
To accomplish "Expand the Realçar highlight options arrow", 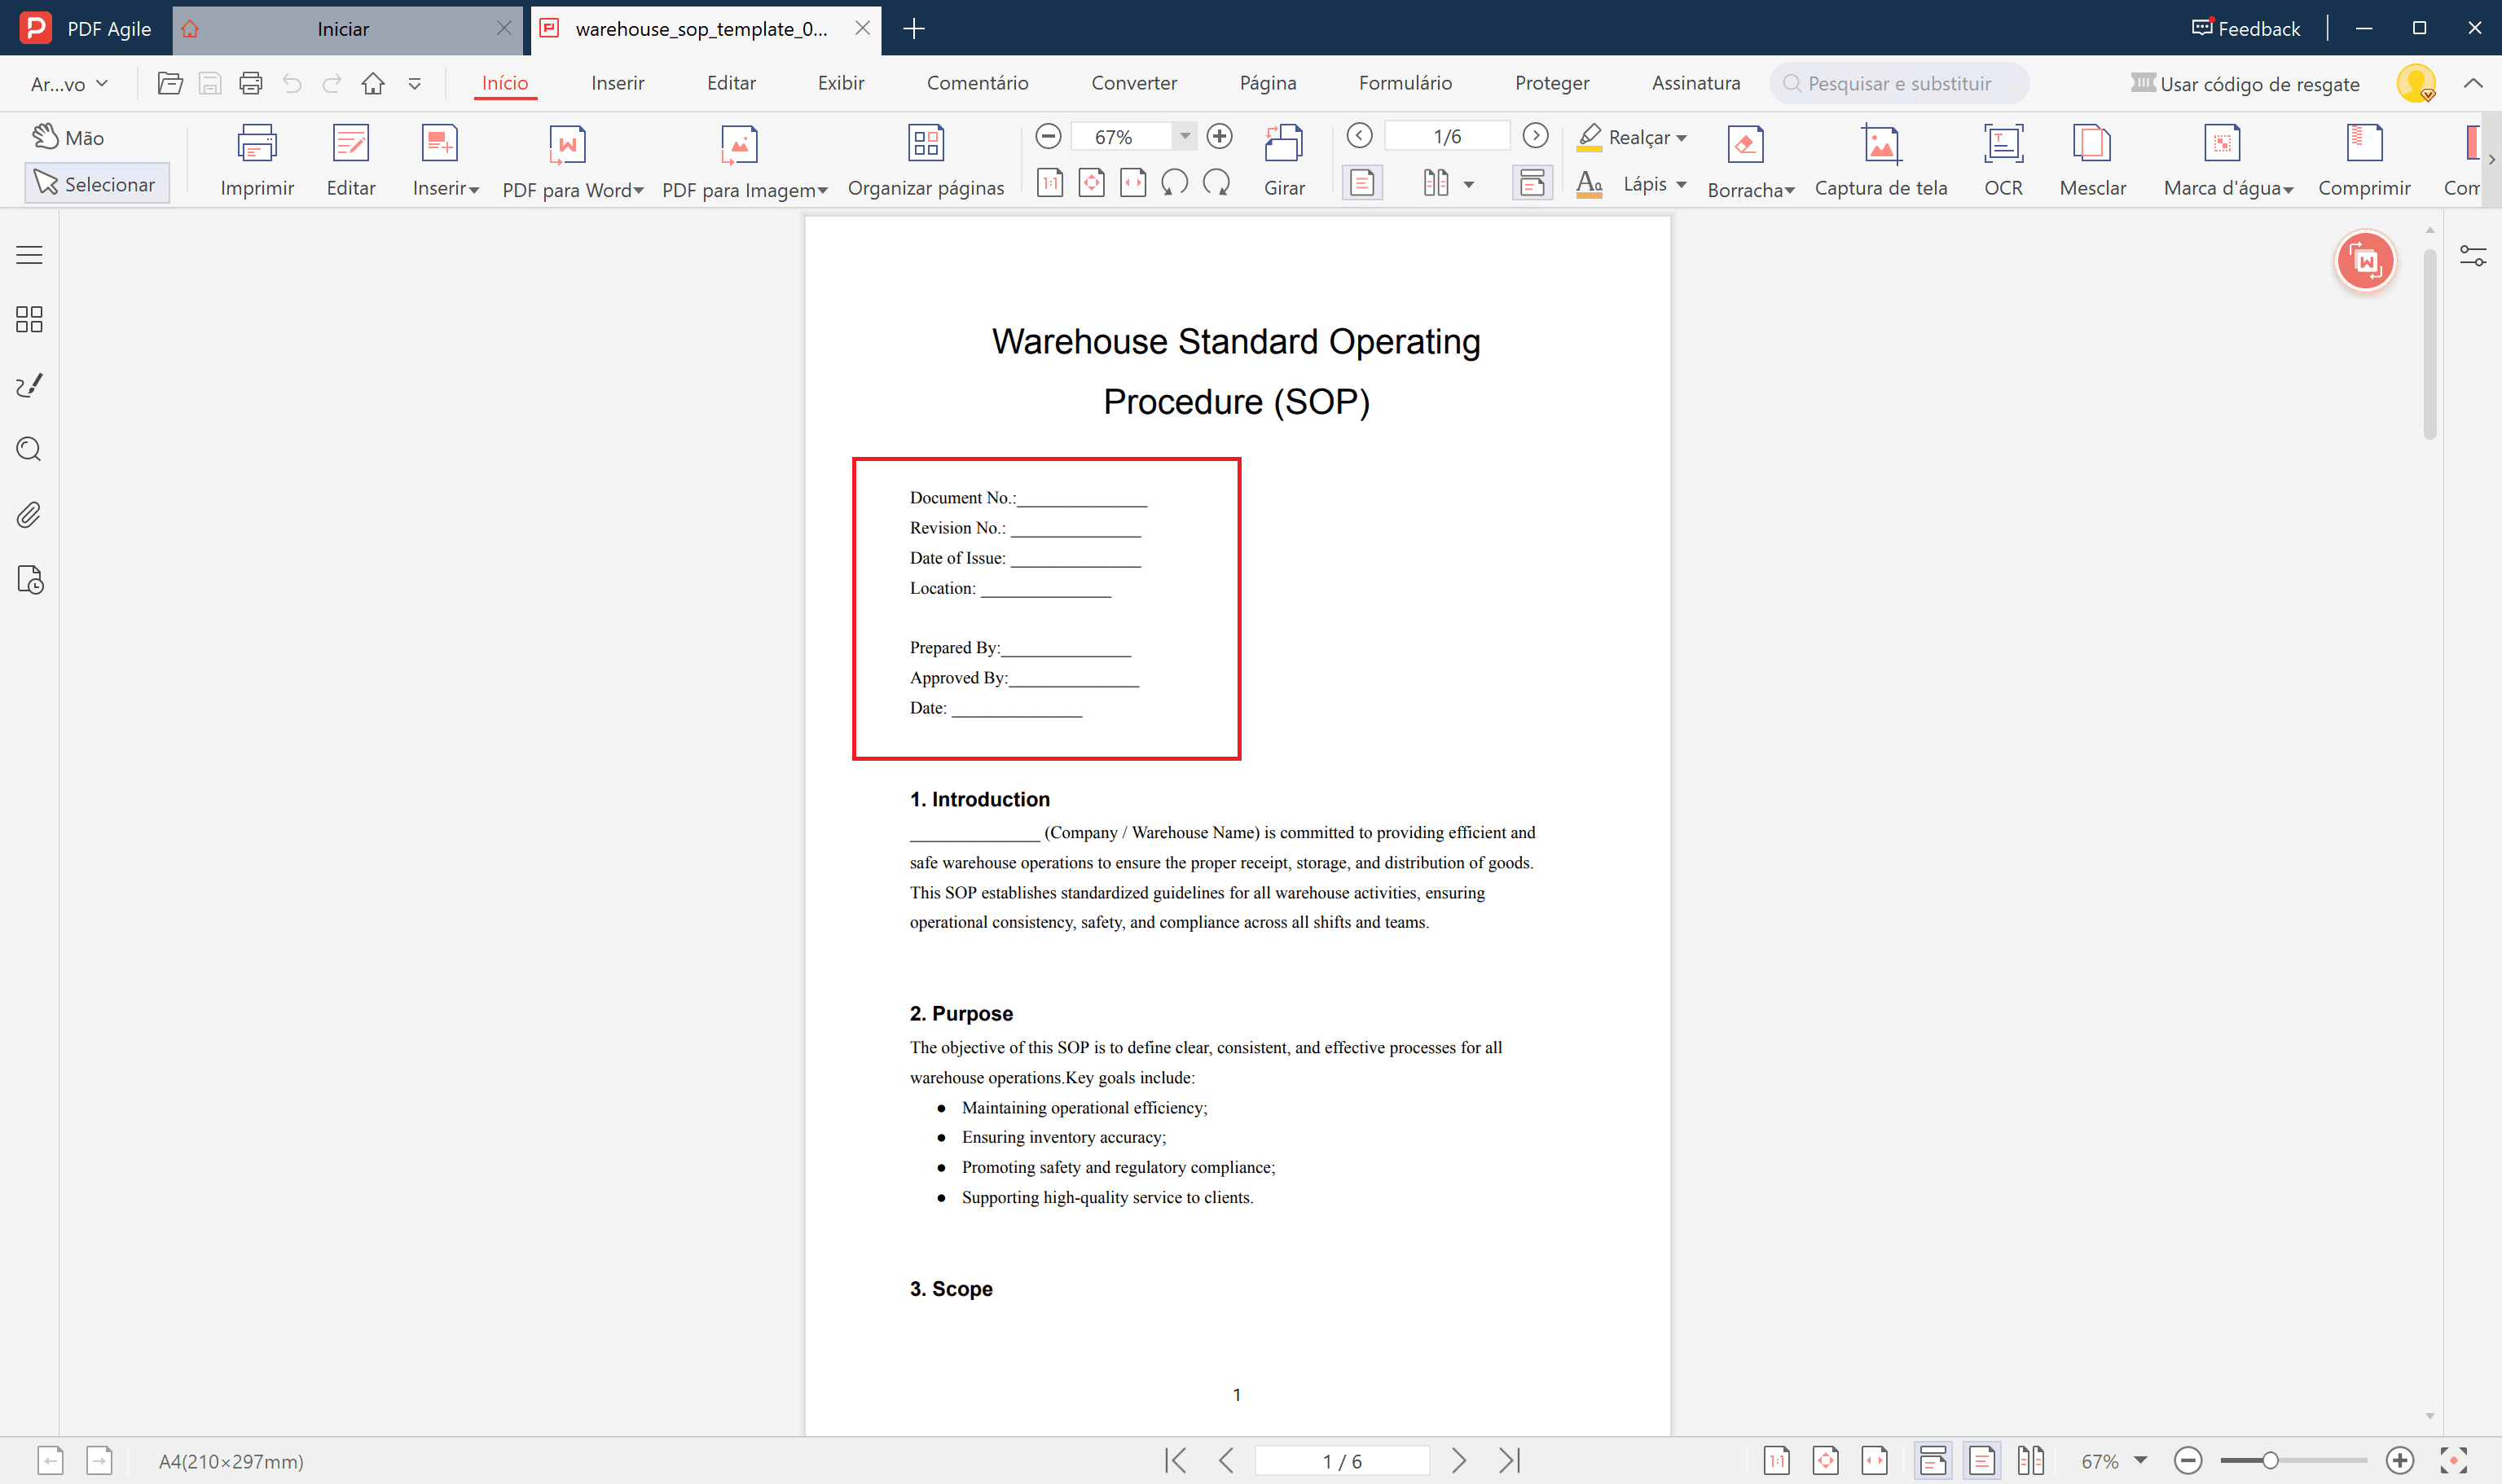I will [1682, 138].
